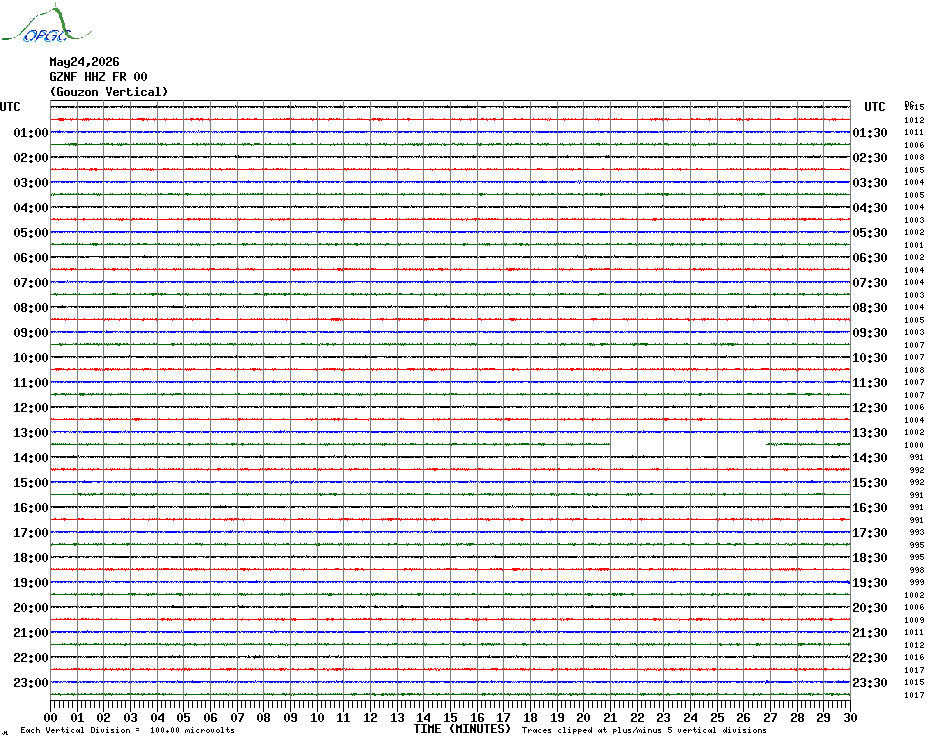Click the 13:00 UTC row label
The width and height of the screenshot is (930, 744).
click(31, 433)
